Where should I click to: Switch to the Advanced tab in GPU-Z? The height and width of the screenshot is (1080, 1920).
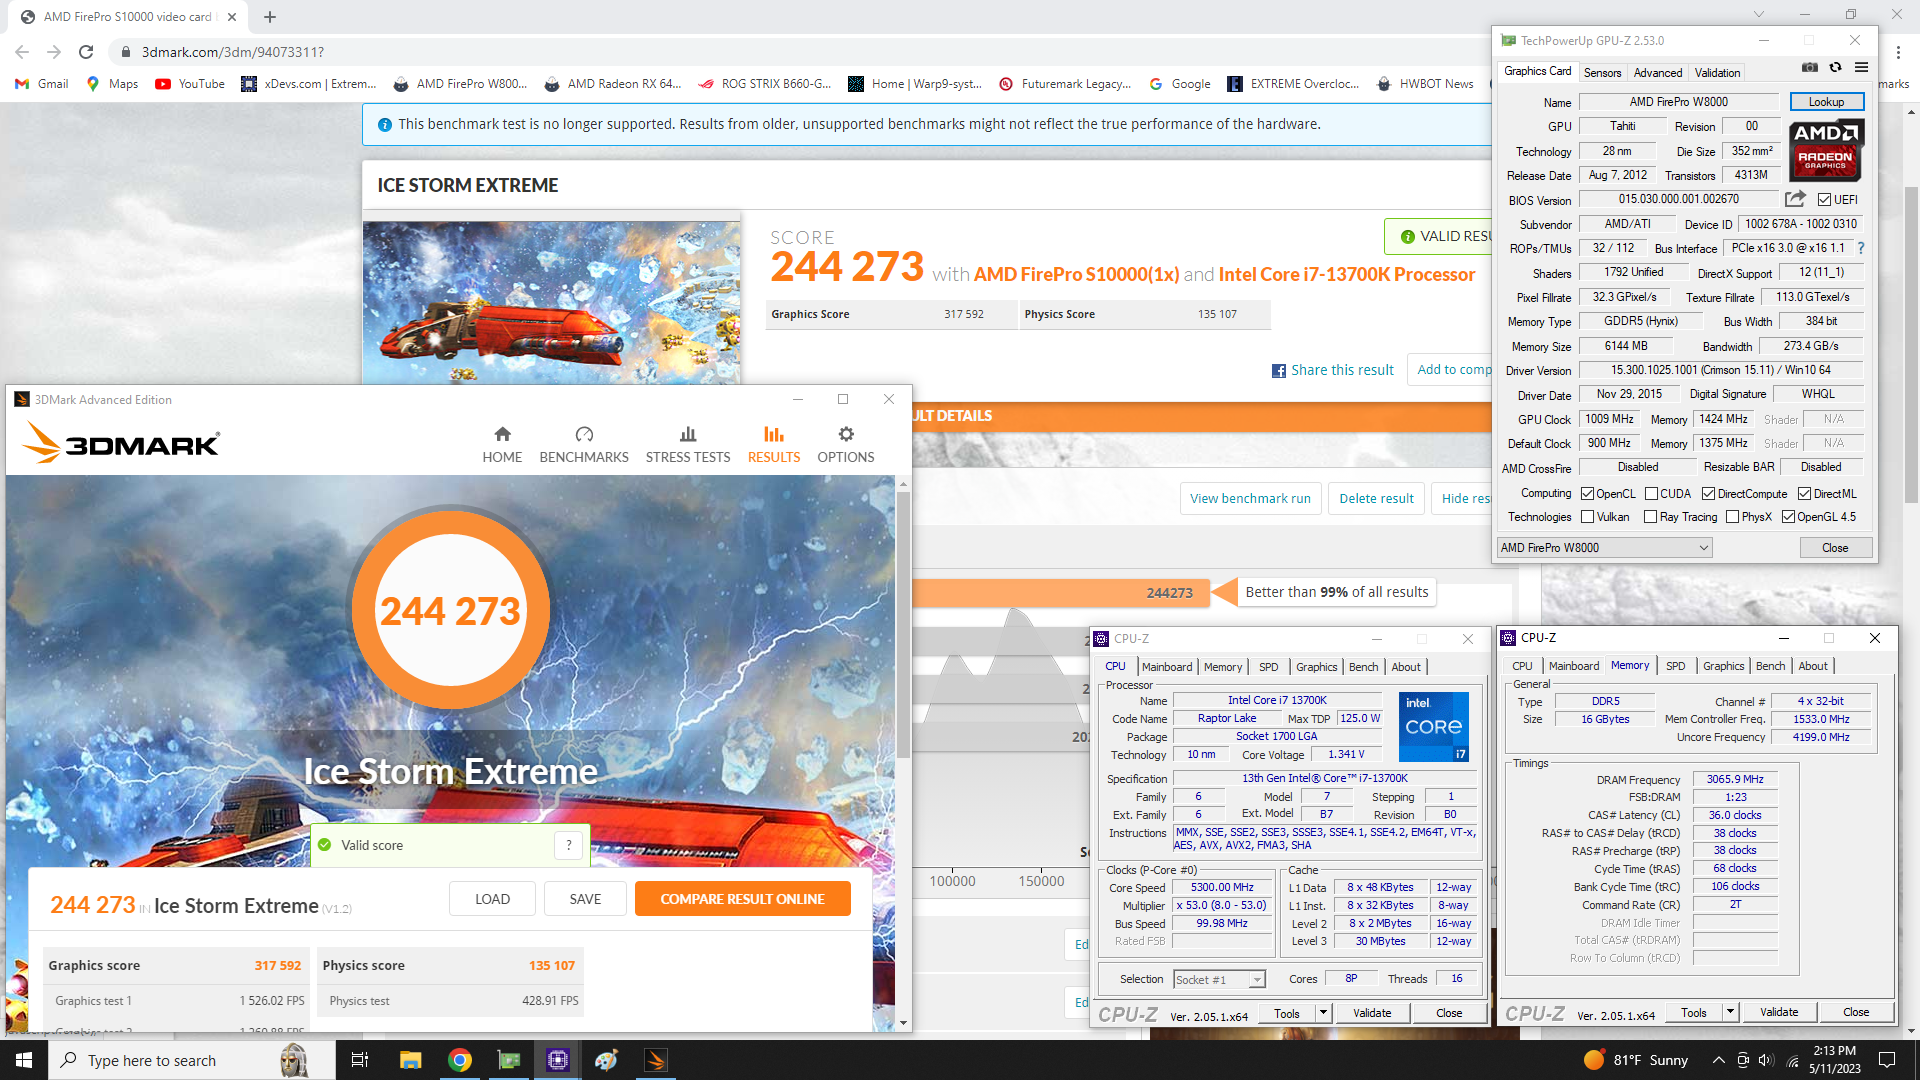pos(1657,72)
